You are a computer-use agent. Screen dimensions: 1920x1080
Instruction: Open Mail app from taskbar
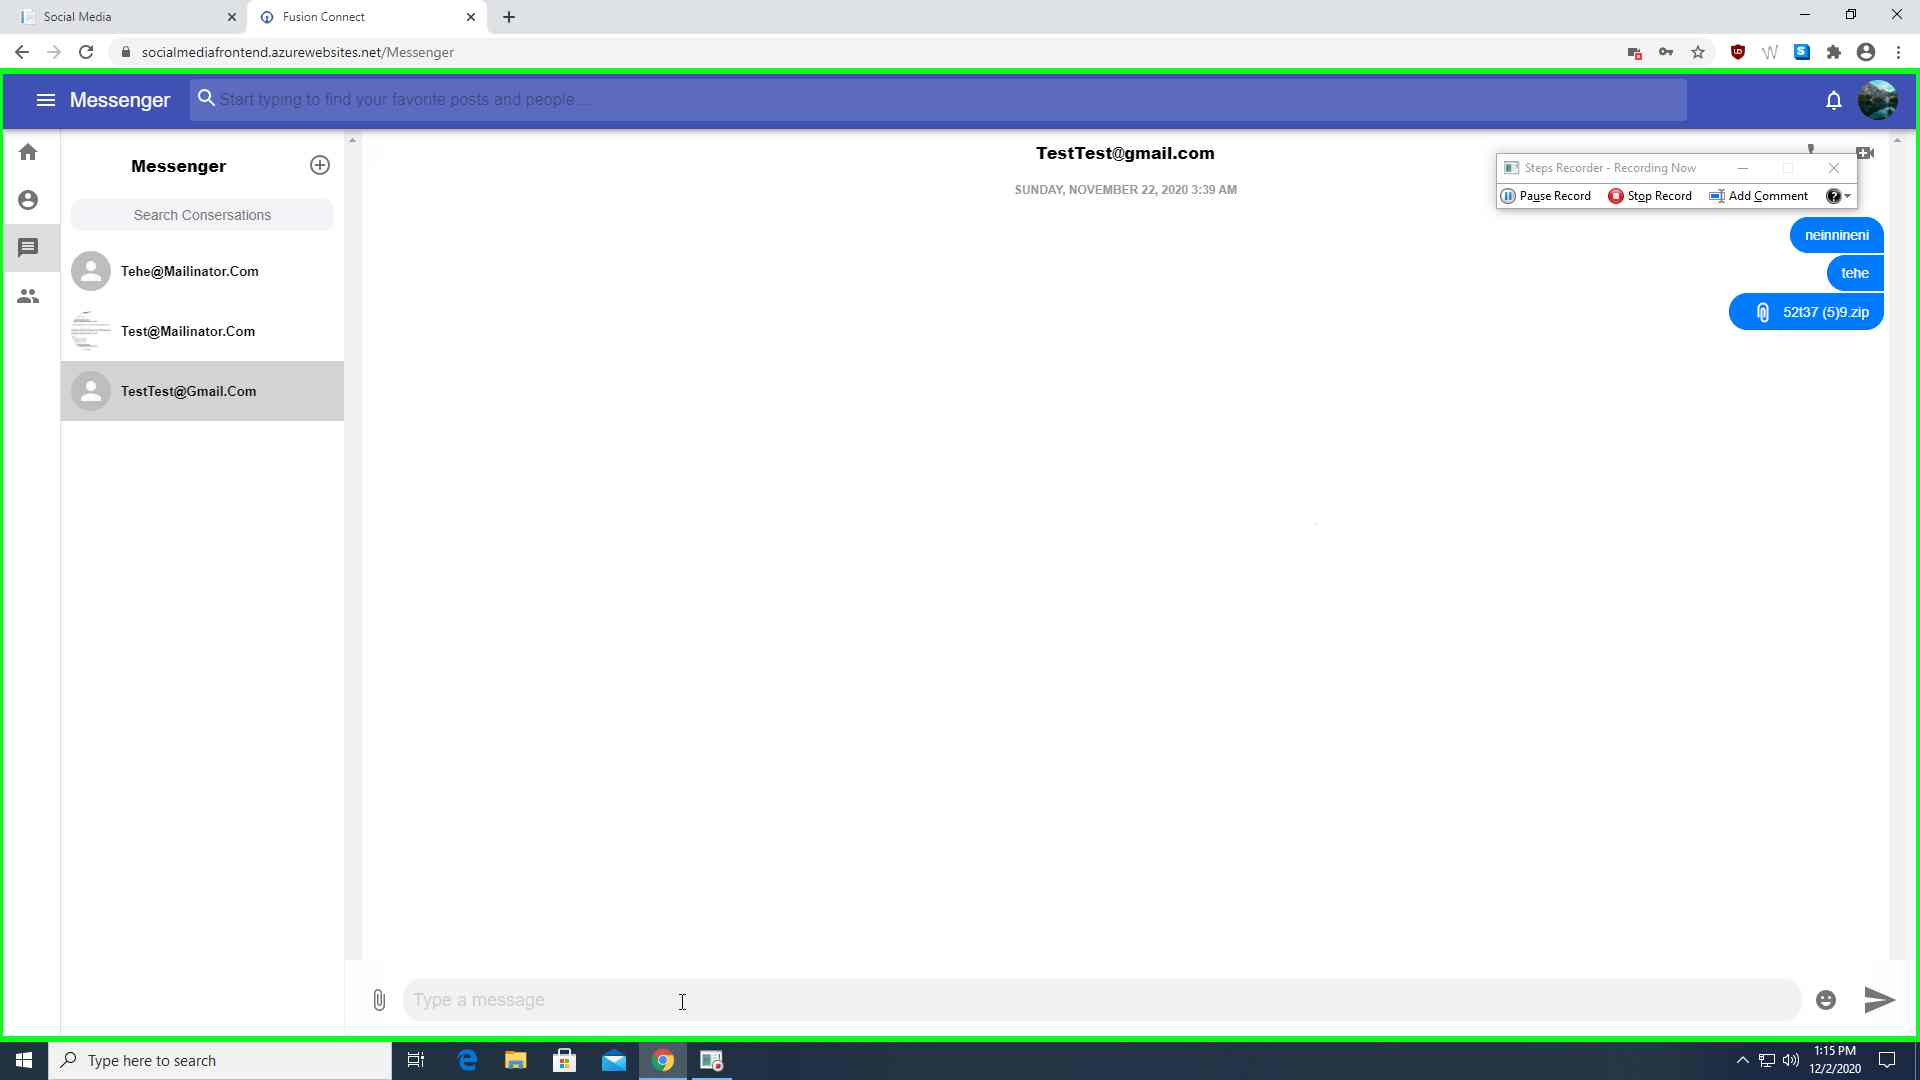click(x=614, y=1060)
